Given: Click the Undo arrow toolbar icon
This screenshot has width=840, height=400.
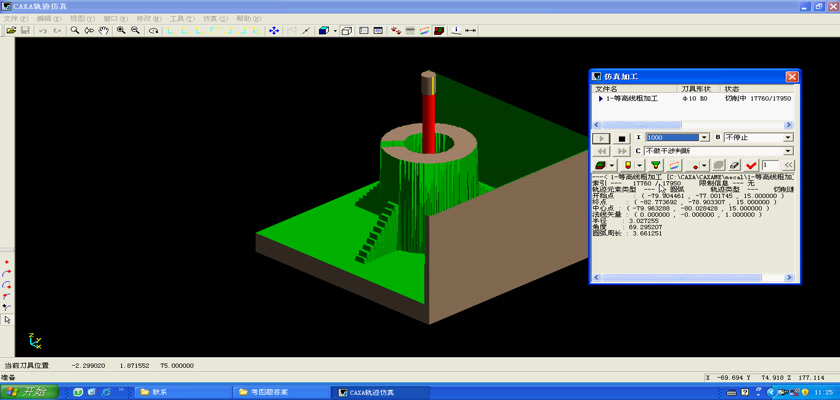Looking at the screenshot, I should tap(43, 31).
